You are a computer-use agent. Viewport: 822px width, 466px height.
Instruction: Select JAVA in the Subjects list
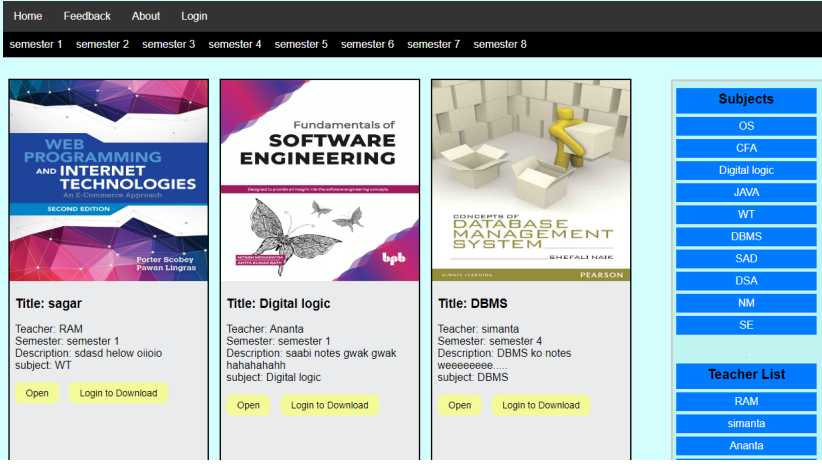tap(746, 192)
